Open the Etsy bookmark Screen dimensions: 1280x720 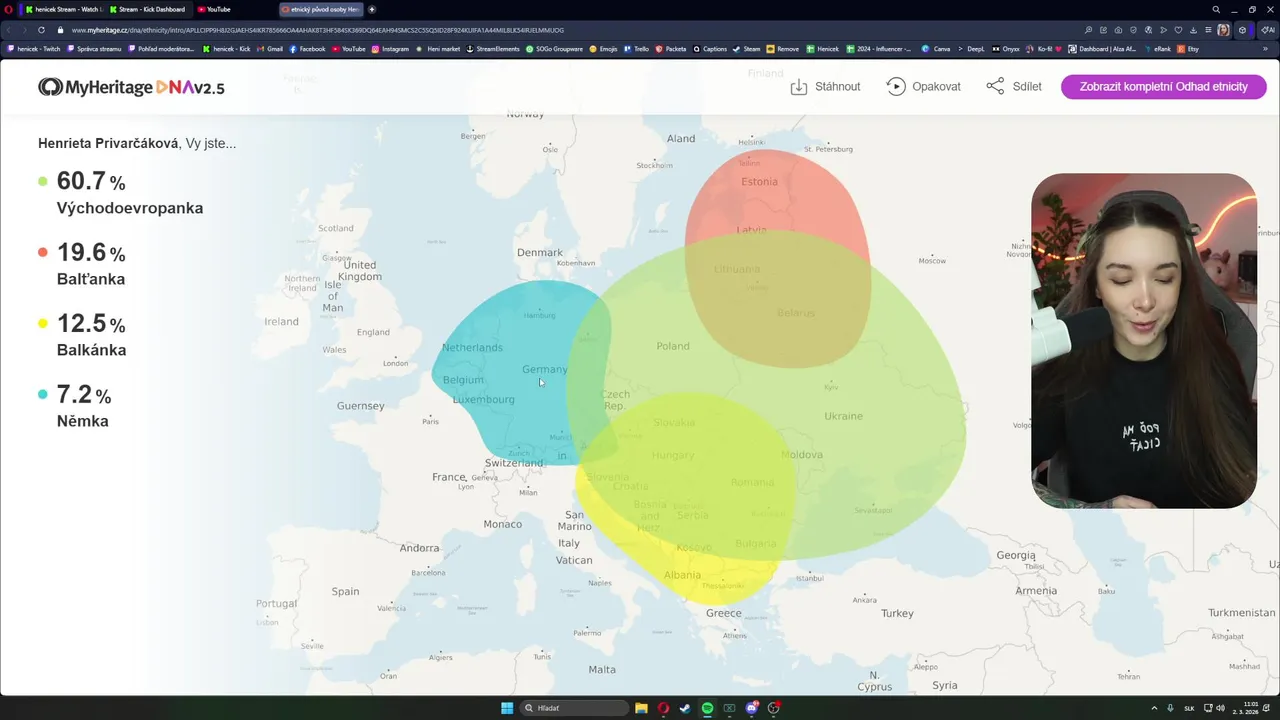point(1188,48)
